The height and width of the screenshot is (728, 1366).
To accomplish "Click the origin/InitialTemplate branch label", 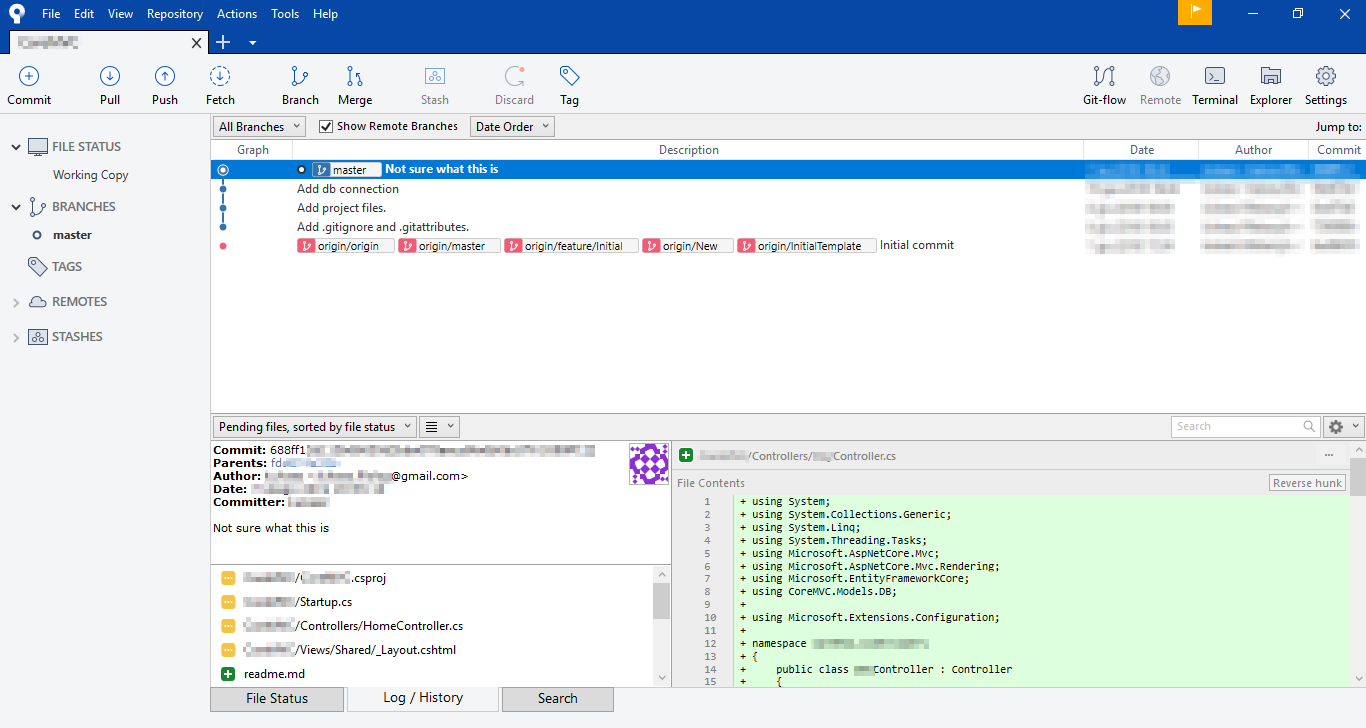I will 807,246.
